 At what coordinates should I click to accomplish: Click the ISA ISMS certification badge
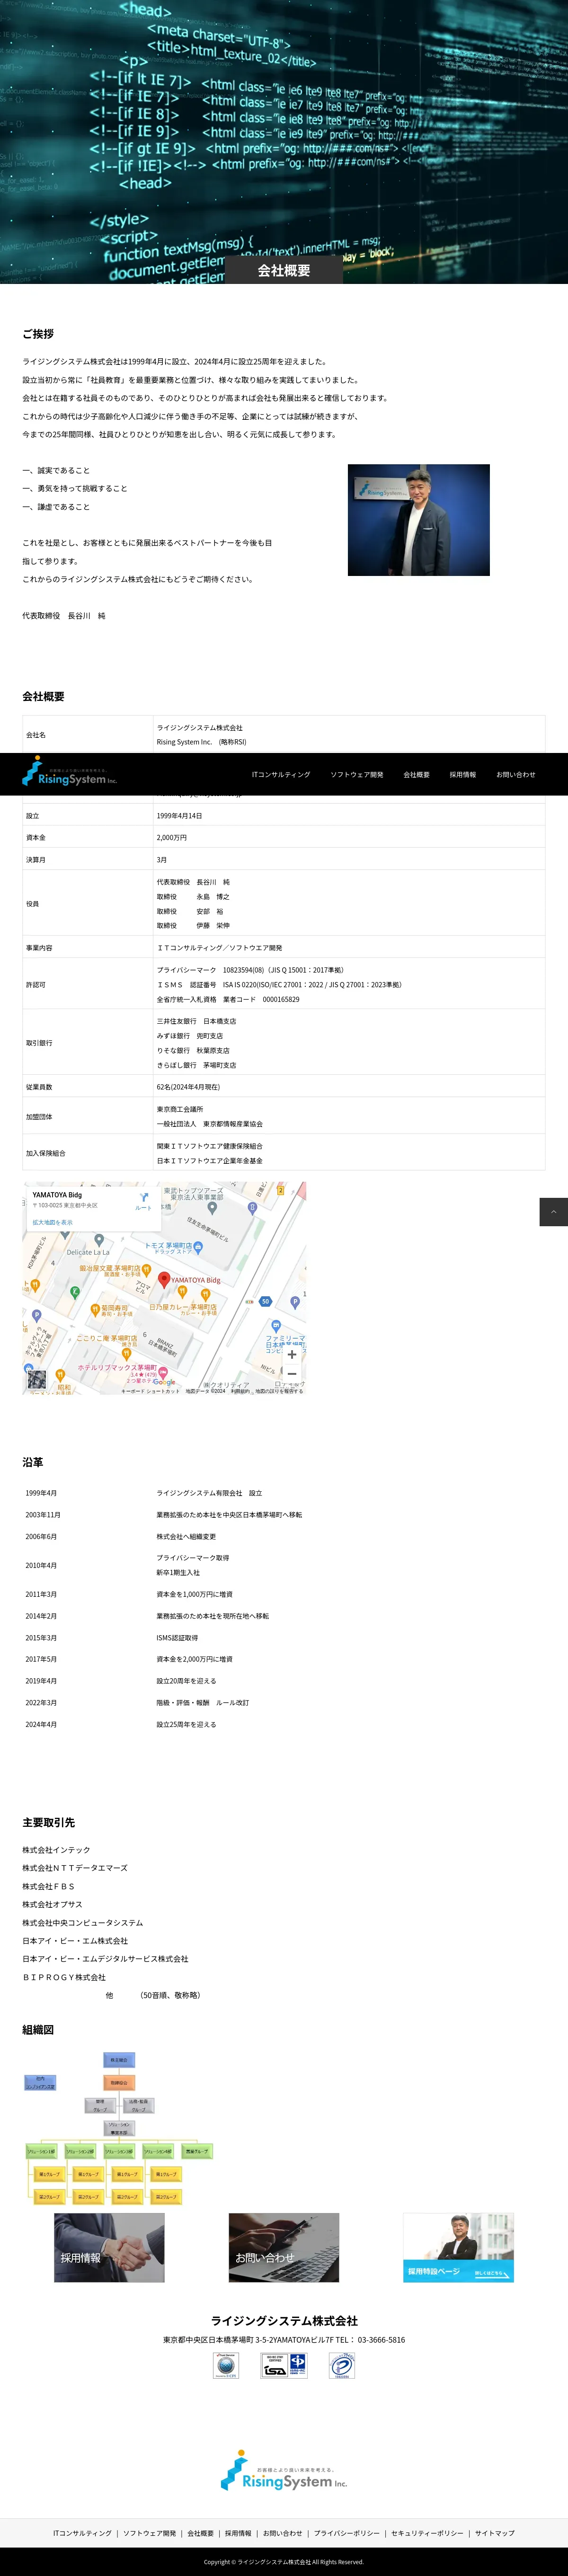coord(284,2365)
